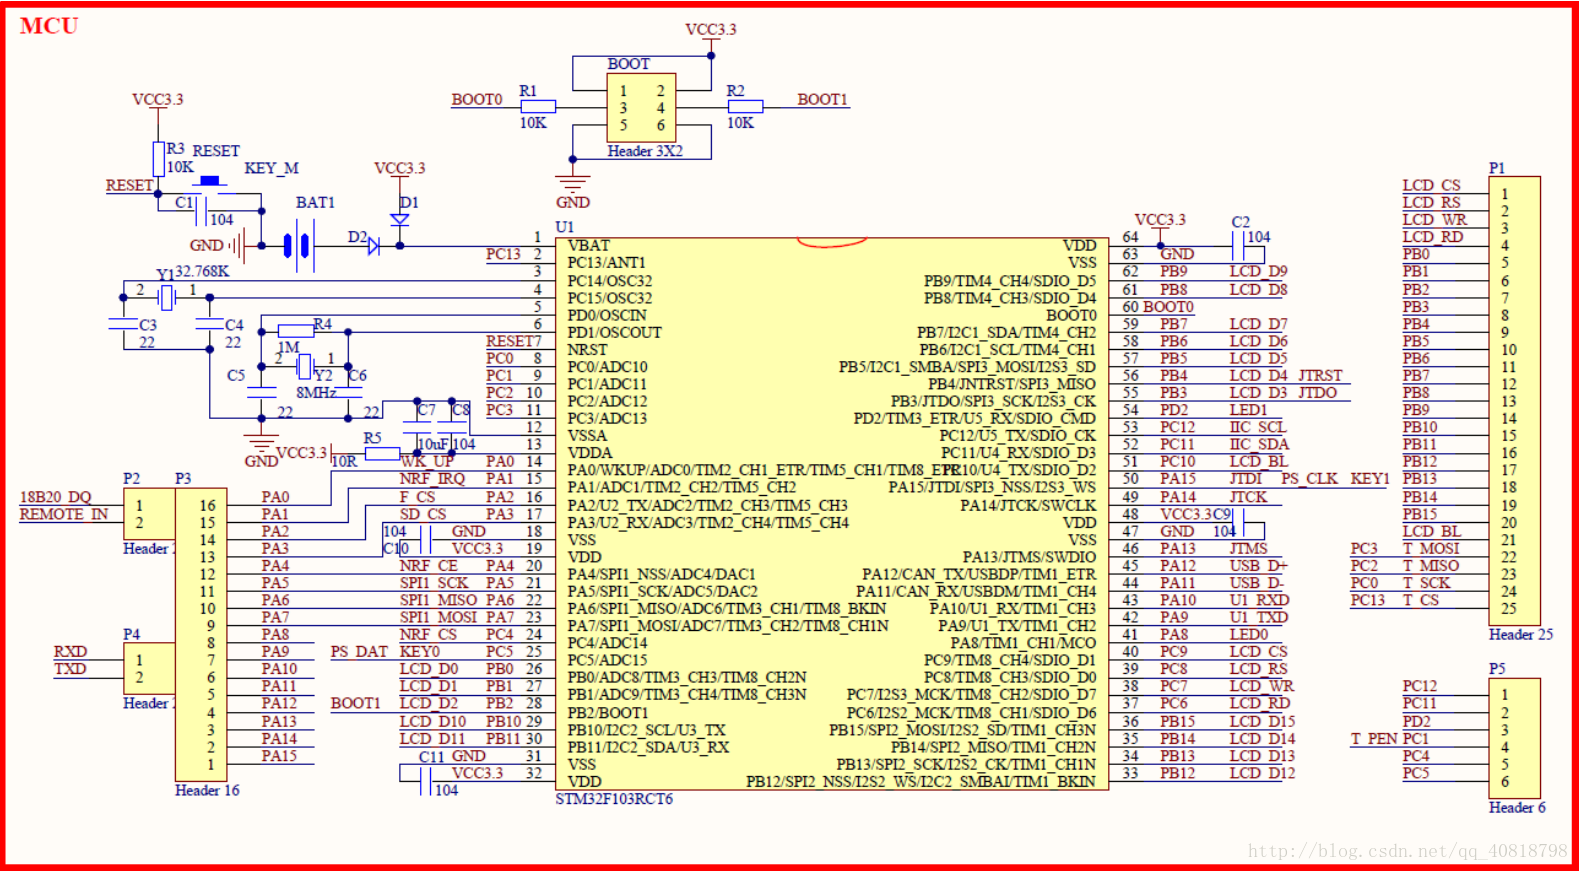
Task: Click the KEY0 net label
Action: point(420,652)
